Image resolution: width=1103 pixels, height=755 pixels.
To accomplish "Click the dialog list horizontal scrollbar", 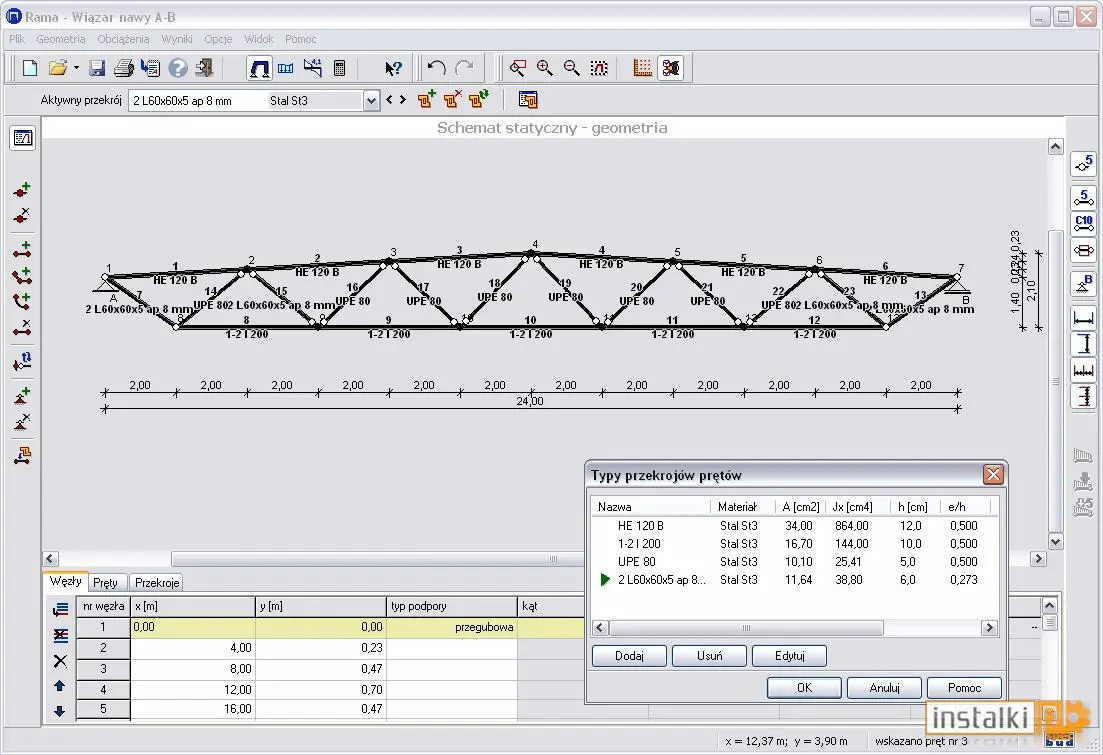I will point(746,628).
